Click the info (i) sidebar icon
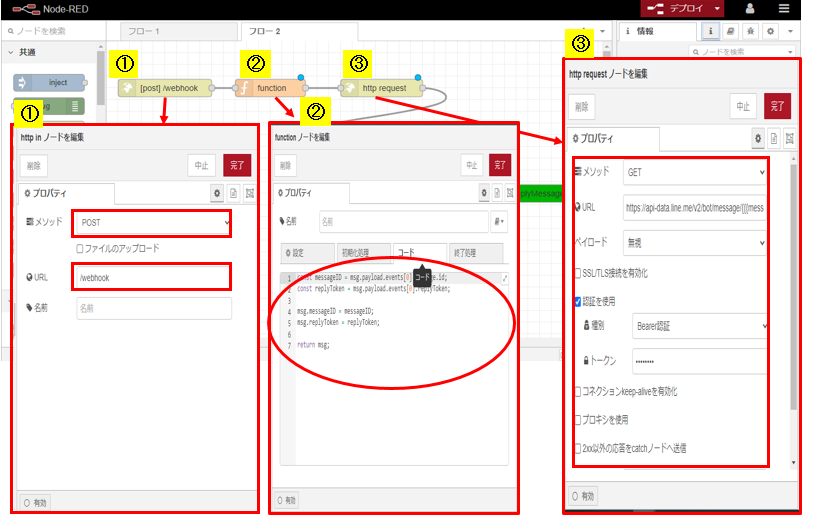This screenshot has height=519, width=813. [x=710, y=32]
